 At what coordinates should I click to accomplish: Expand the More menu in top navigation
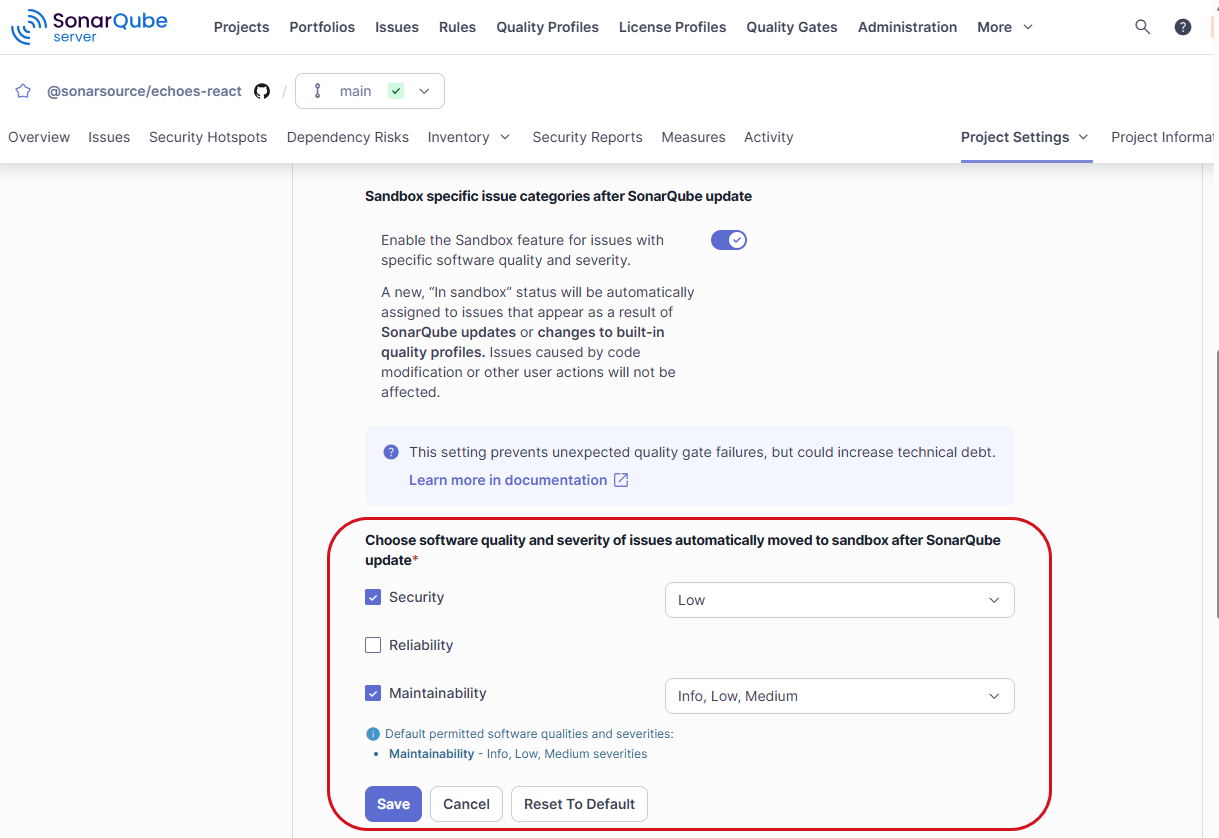pyautogui.click(x=1004, y=27)
